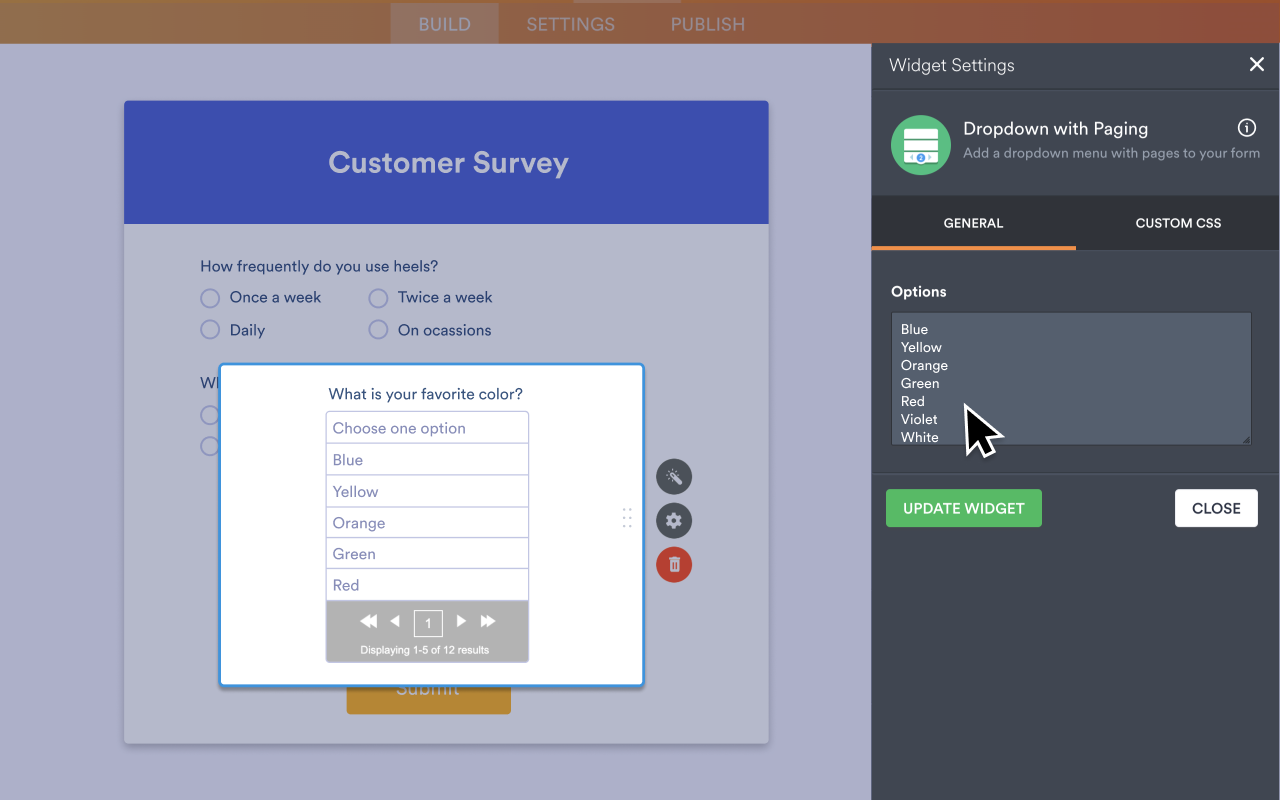Image resolution: width=1280 pixels, height=800 pixels.
Task: Click the UPDATE WIDGET button
Action: pyautogui.click(x=963, y=508)
